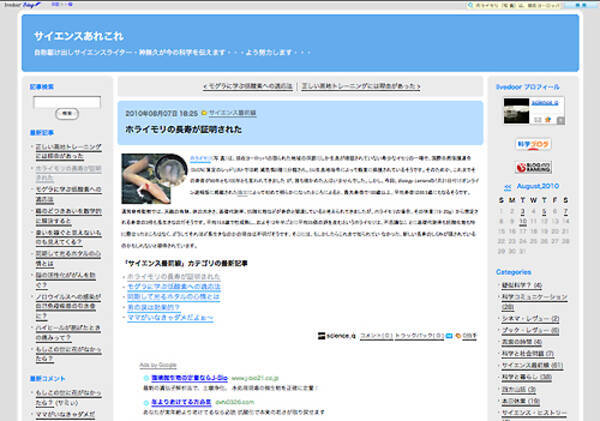Open the トラックバック(0) link
600x421 pixels.
(419, 336)
